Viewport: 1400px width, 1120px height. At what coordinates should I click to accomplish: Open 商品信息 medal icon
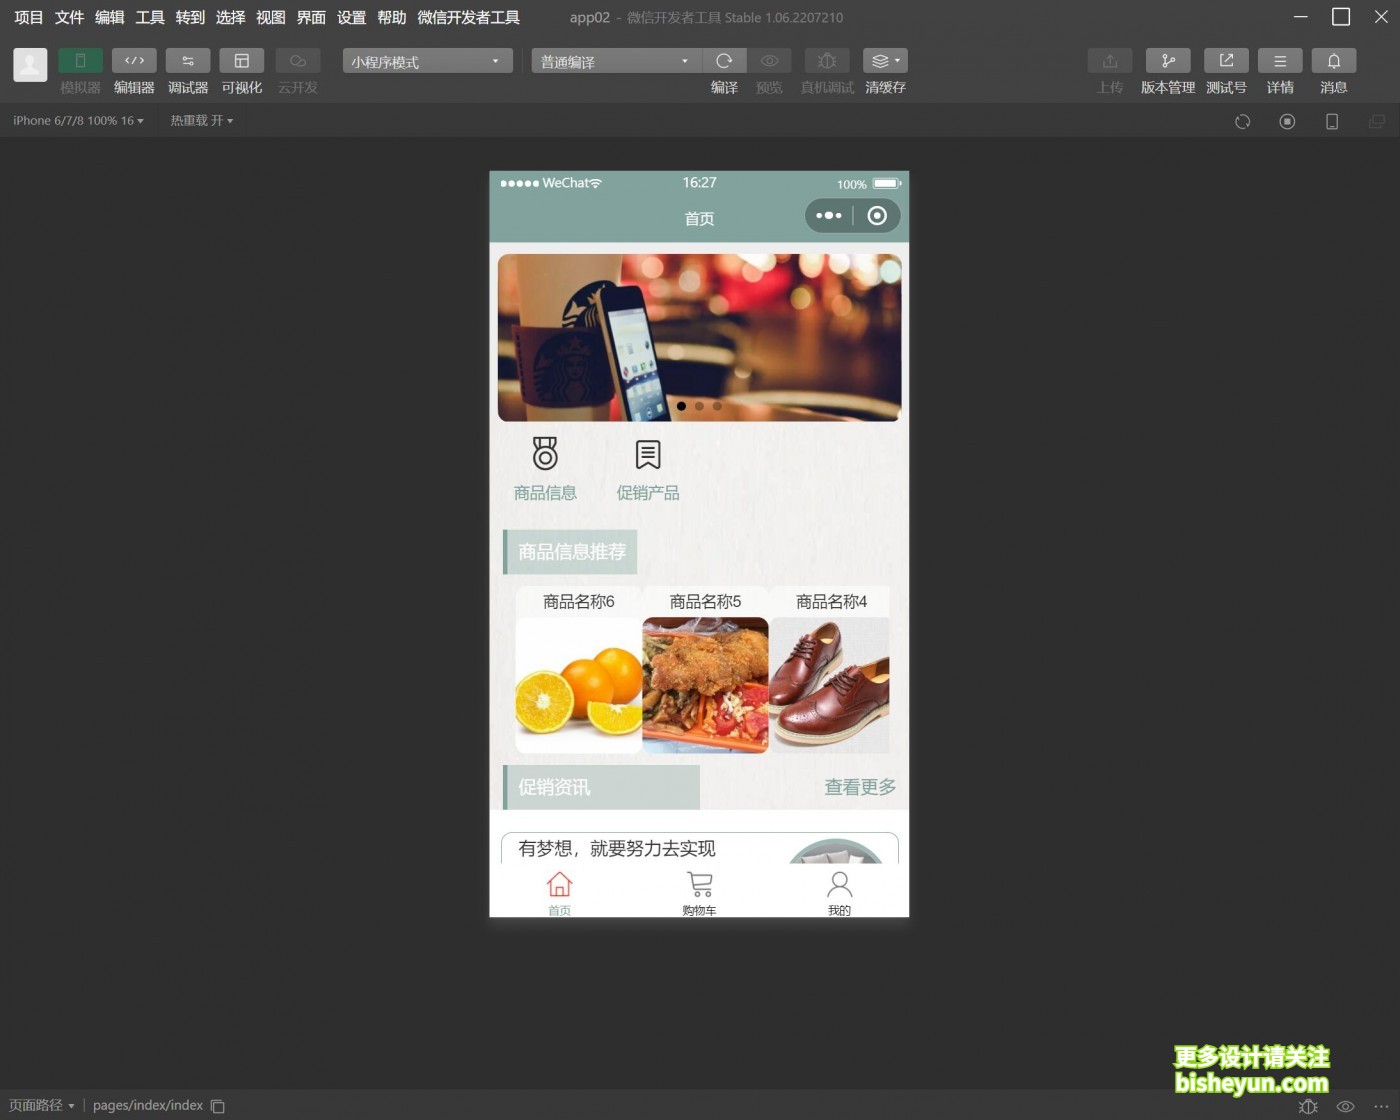(545, 454)
